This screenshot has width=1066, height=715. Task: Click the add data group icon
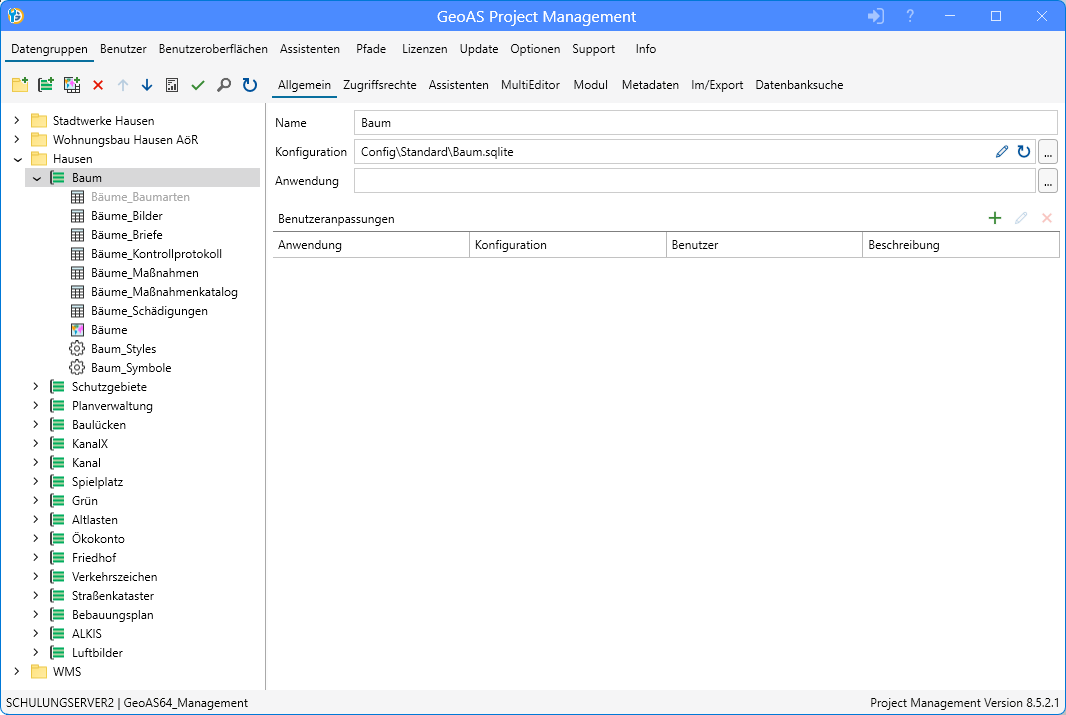click(x=45, y=86)
